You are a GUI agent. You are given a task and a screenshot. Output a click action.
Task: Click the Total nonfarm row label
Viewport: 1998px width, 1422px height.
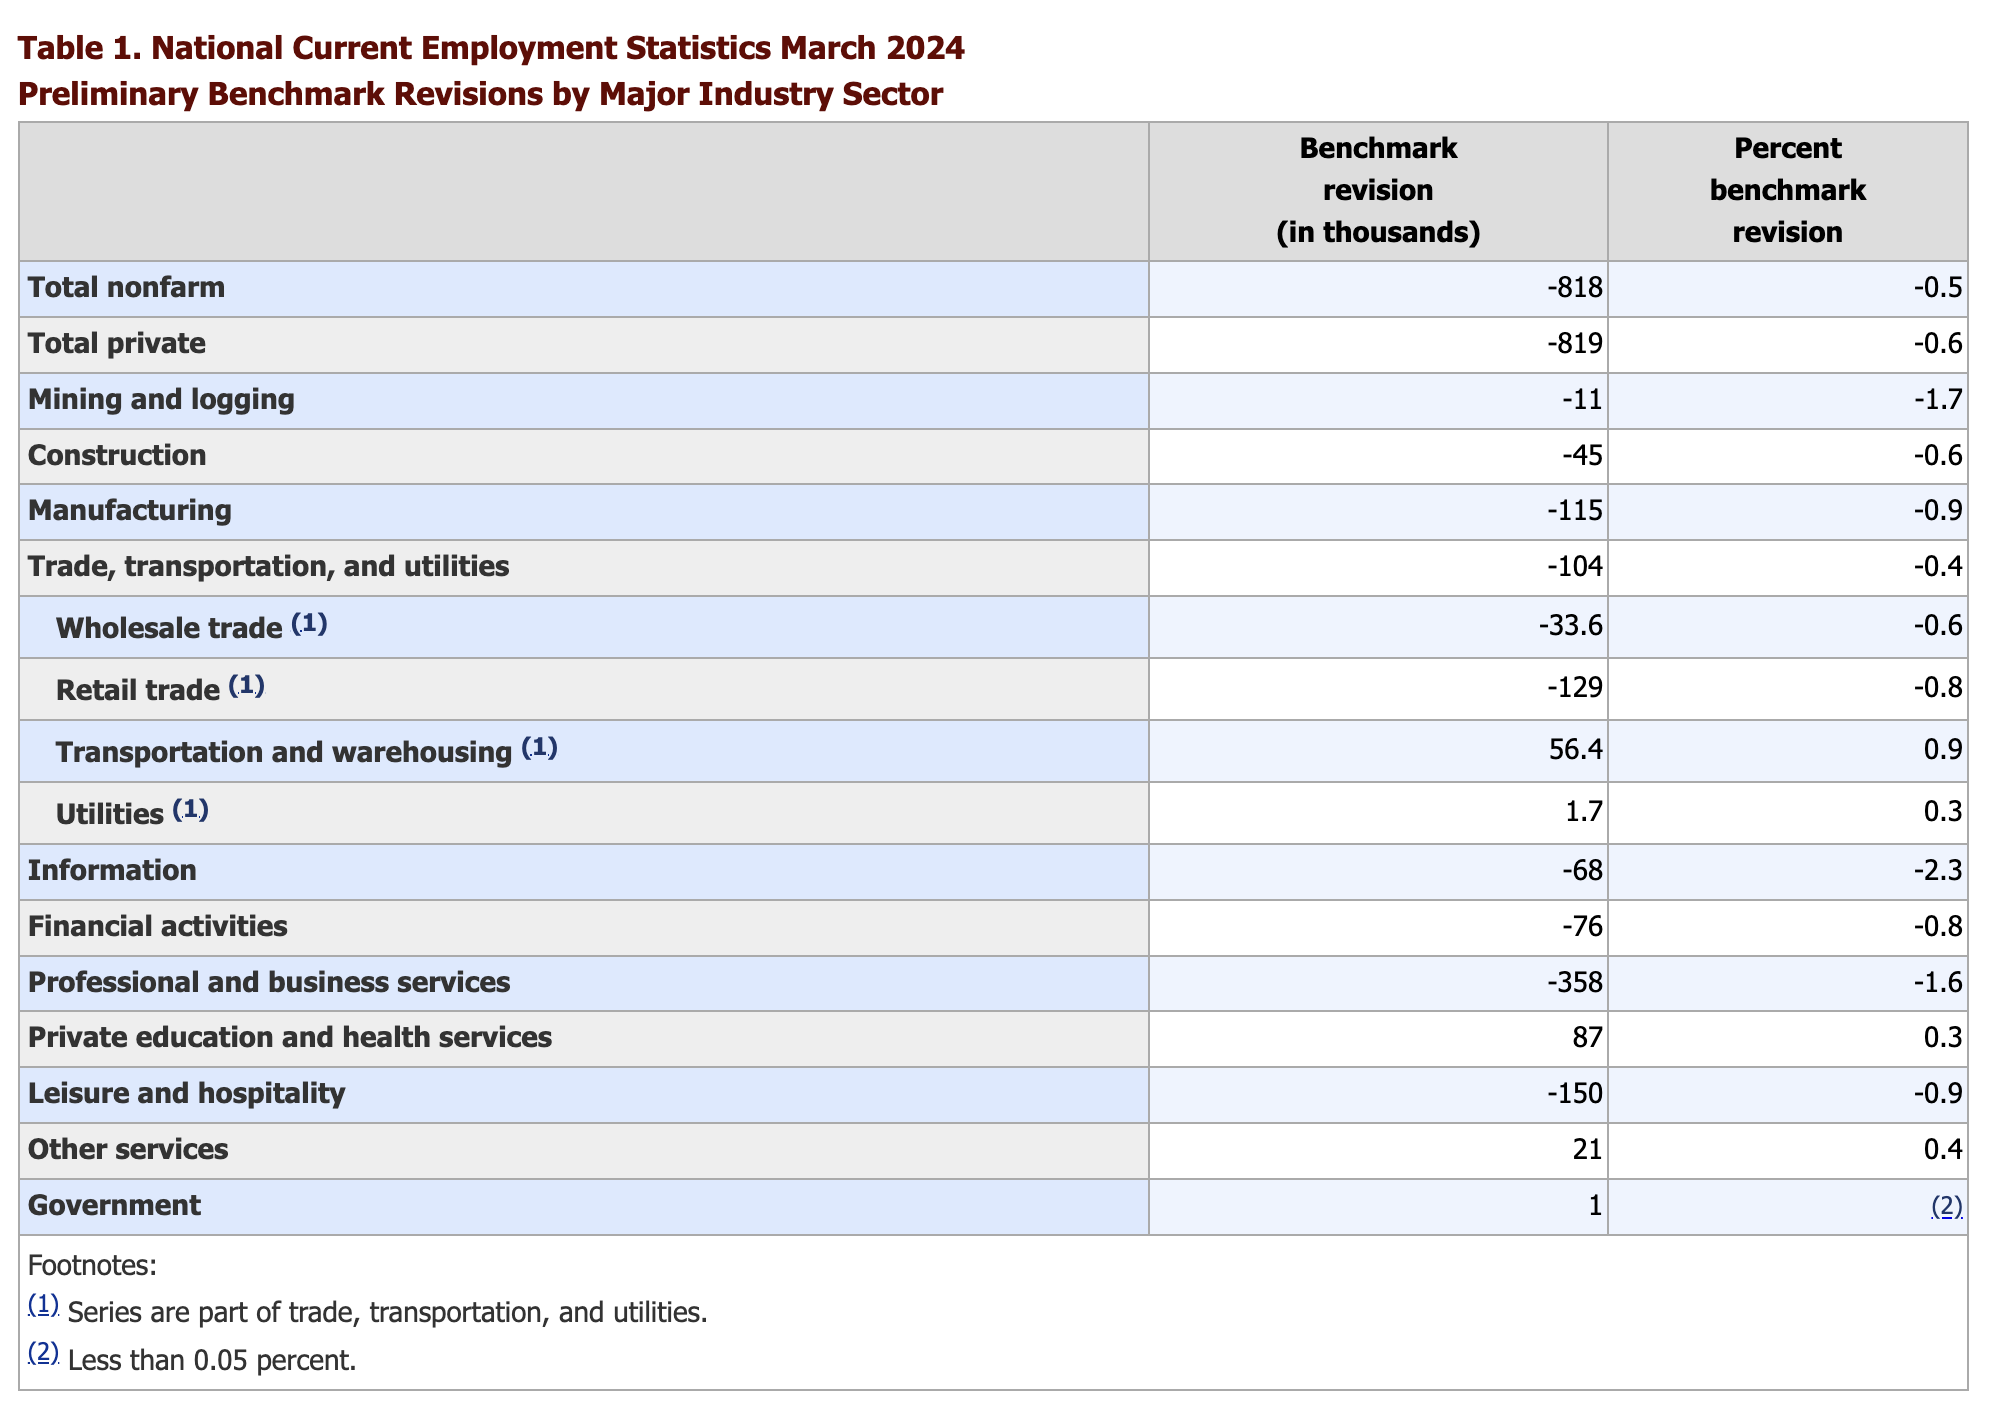tap(126, 288)
